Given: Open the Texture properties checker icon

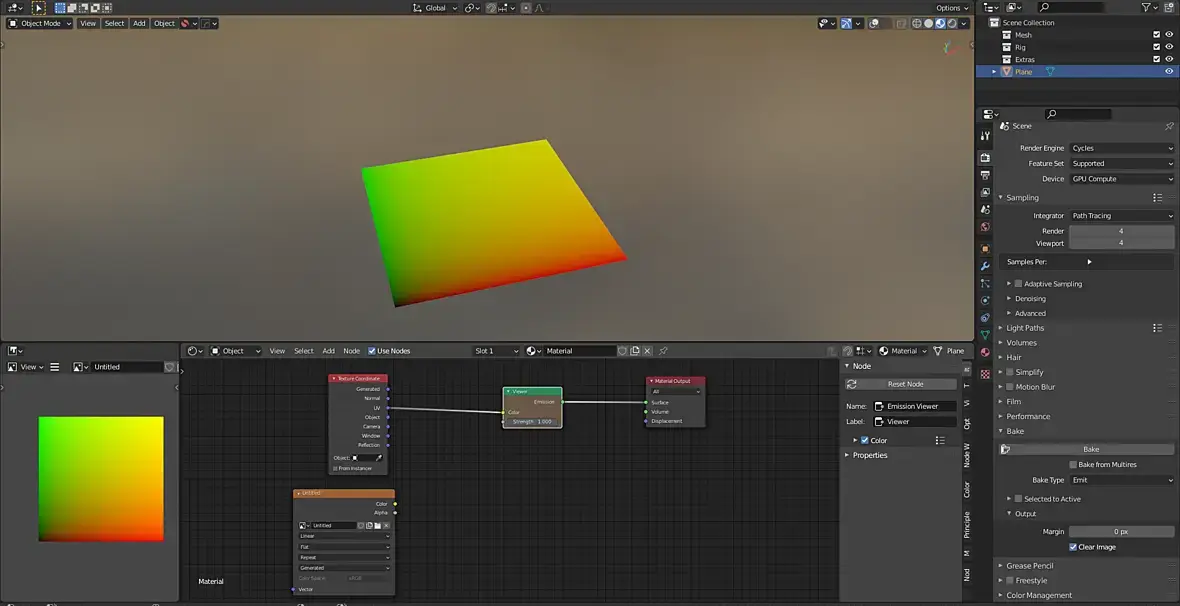Looking at the screenshot, I should point(985,373).
